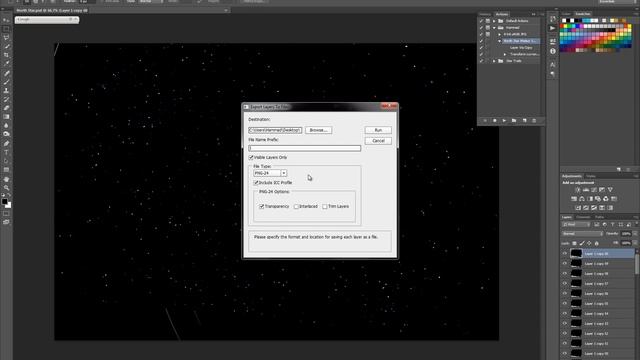The image size is (640, 360).
Task: Expand the Transform current layer step
Action: coord(505,54)
